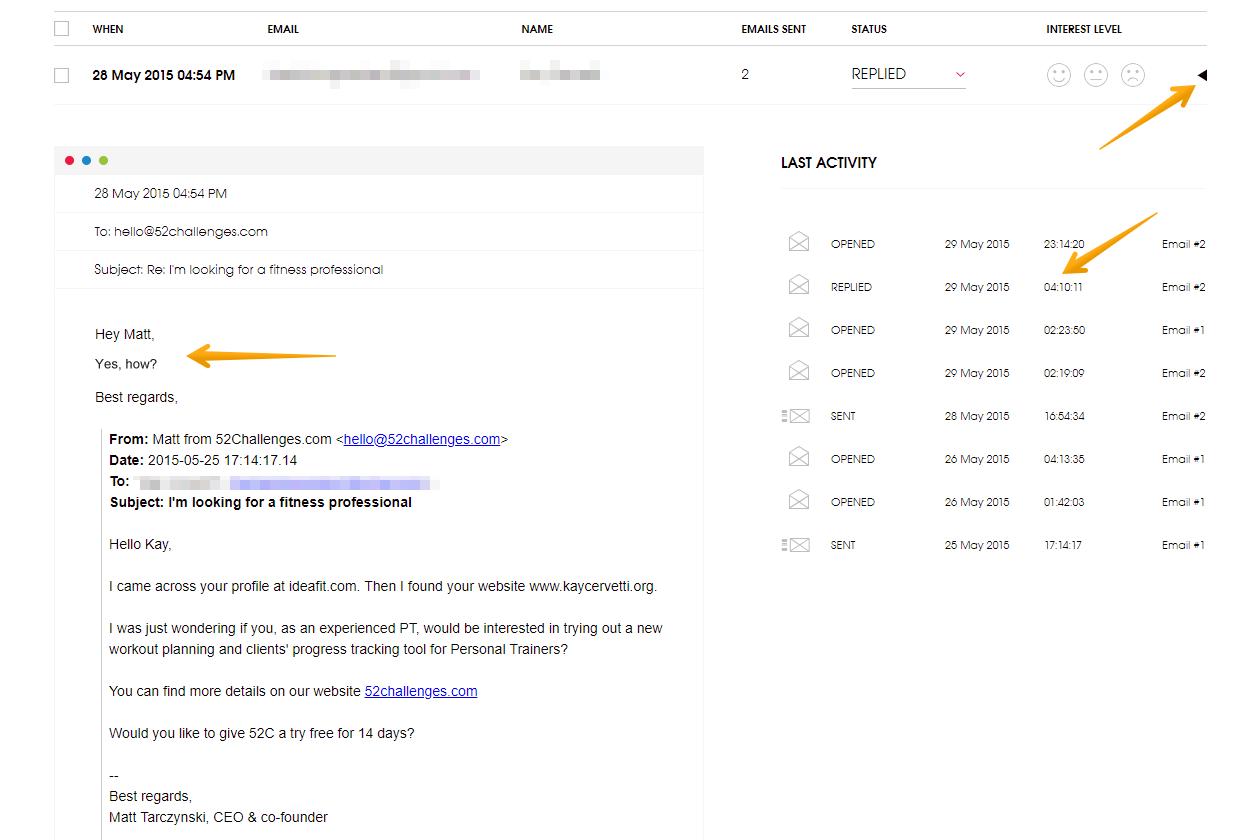Image resolution: width=1258 pixels, height=840 pixels.
Task: Click the reply text Yes, how?
Action: (126, 364)
